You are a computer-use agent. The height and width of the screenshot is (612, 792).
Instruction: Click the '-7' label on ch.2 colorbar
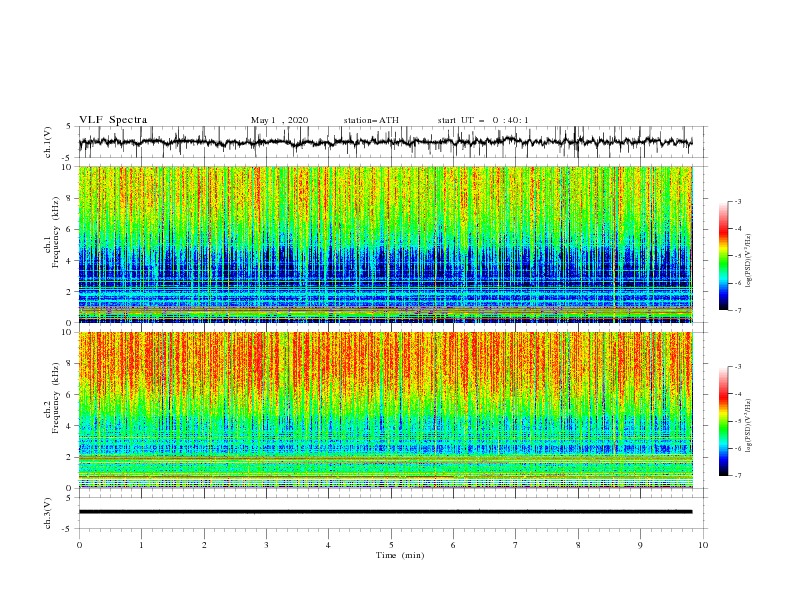(738, 476)
